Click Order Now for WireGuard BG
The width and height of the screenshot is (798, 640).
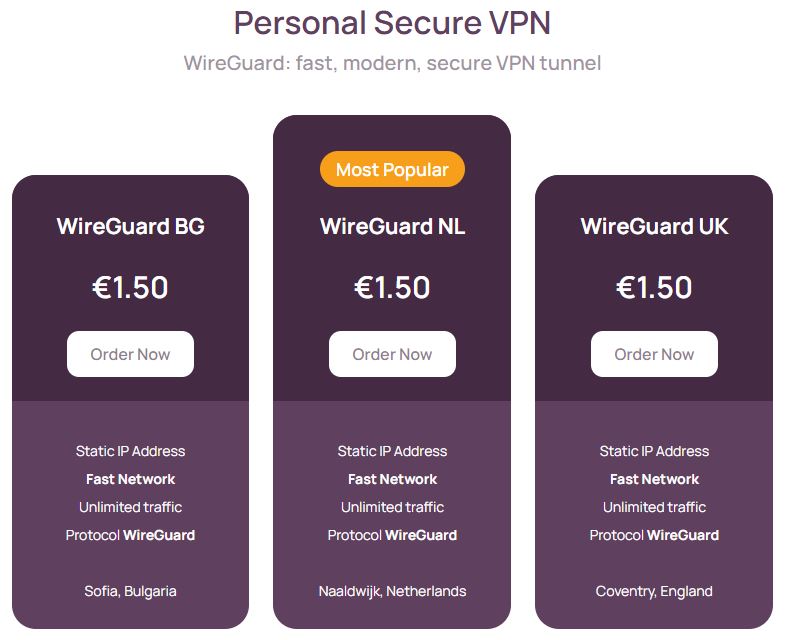click(130, 354)
